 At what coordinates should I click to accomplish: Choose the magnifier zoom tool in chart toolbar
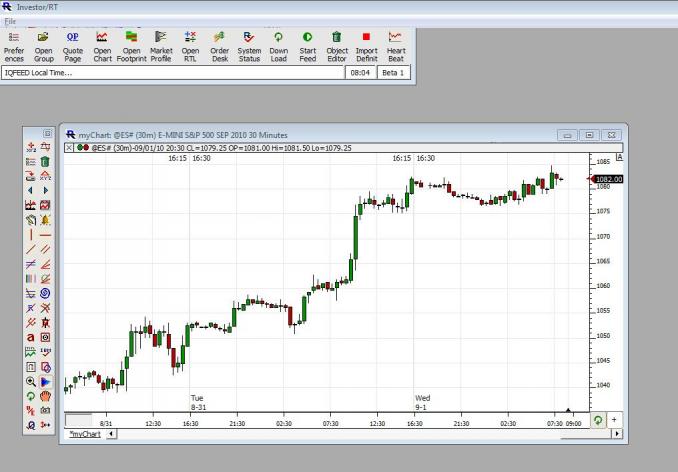pyautogui.click(x=30, y=381)
